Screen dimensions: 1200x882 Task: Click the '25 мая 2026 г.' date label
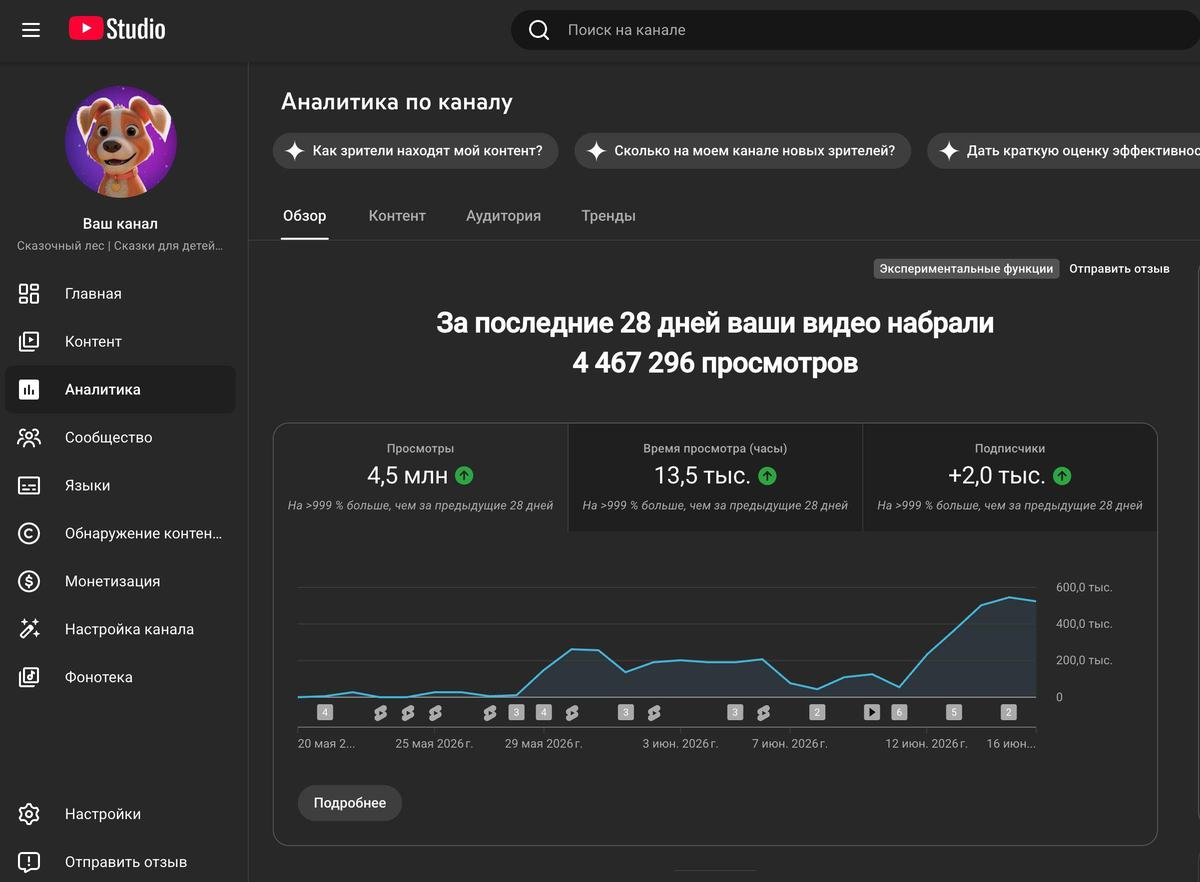(x=434, y=744)
